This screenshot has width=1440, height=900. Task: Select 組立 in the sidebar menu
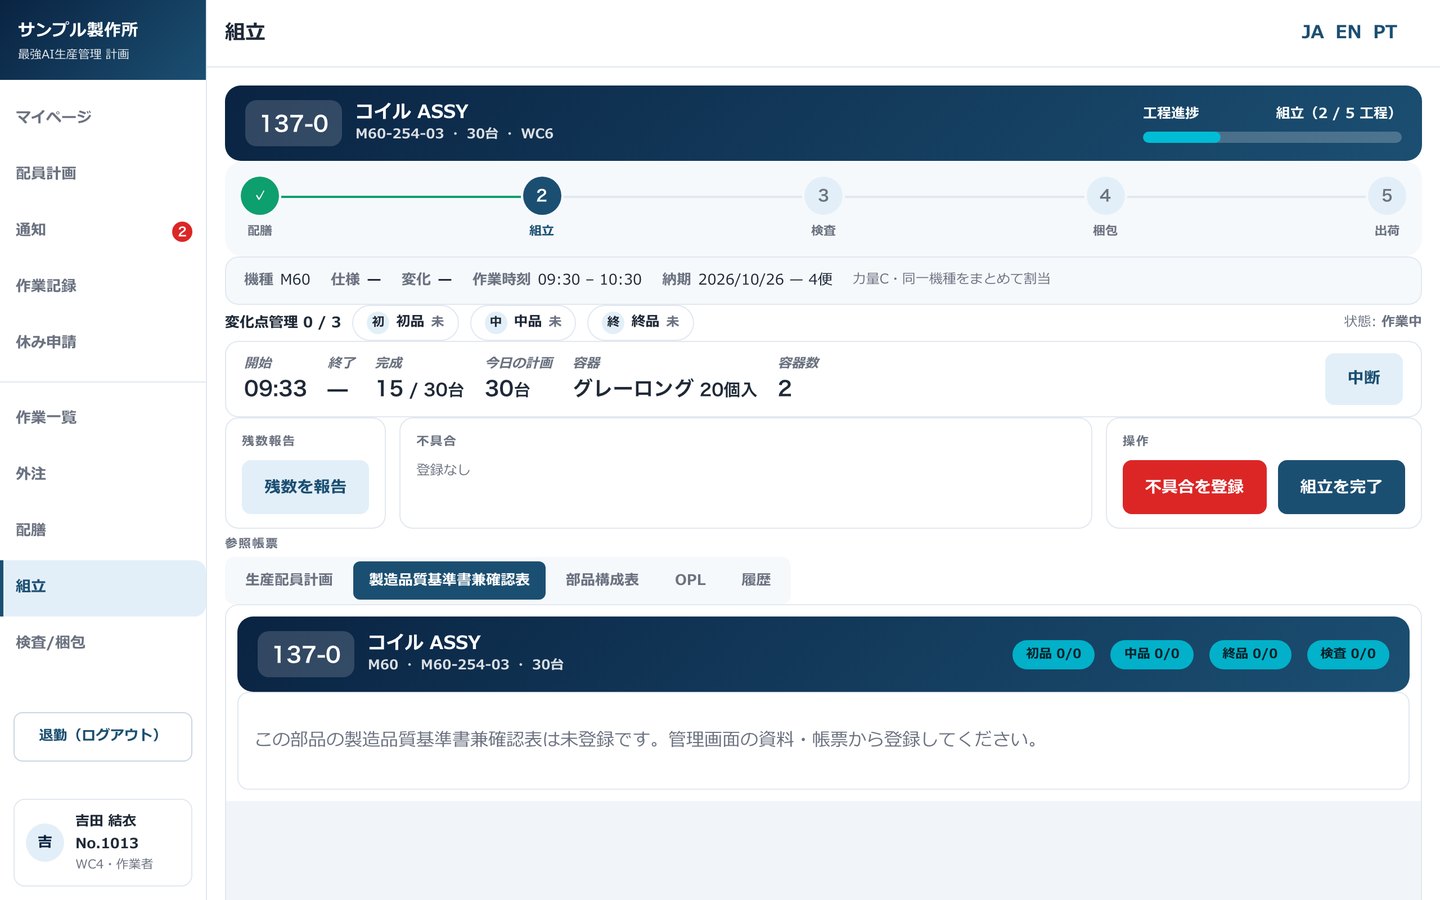103,587
